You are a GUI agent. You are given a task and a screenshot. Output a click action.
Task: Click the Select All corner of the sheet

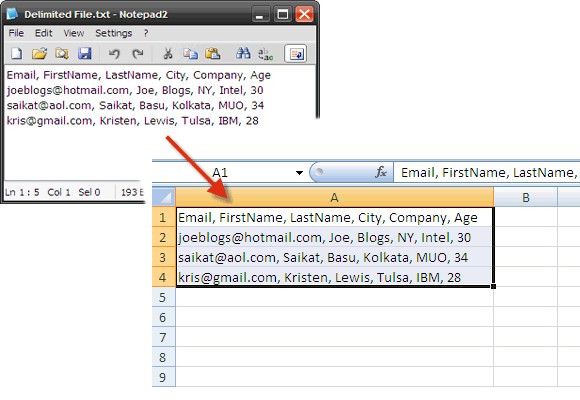point(164,197)
